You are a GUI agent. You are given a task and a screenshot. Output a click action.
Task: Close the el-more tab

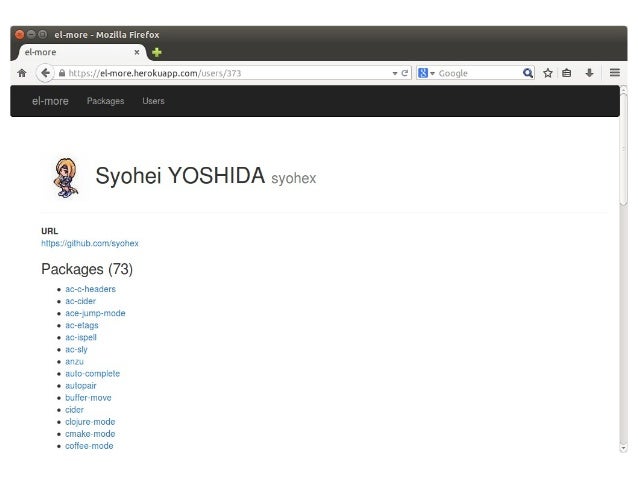[137, 52]
